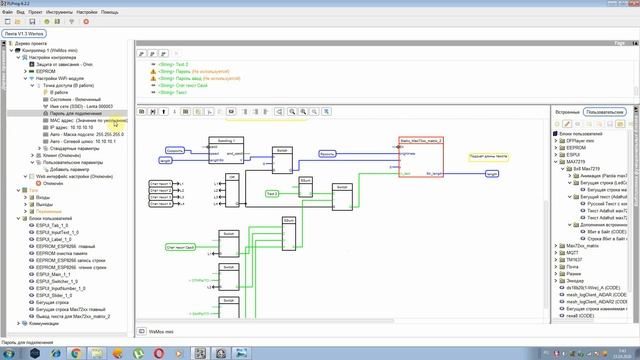Screen dimensions: 640x360
Task: Click the zoom out magnifier icon
Action: coord(314,111)
